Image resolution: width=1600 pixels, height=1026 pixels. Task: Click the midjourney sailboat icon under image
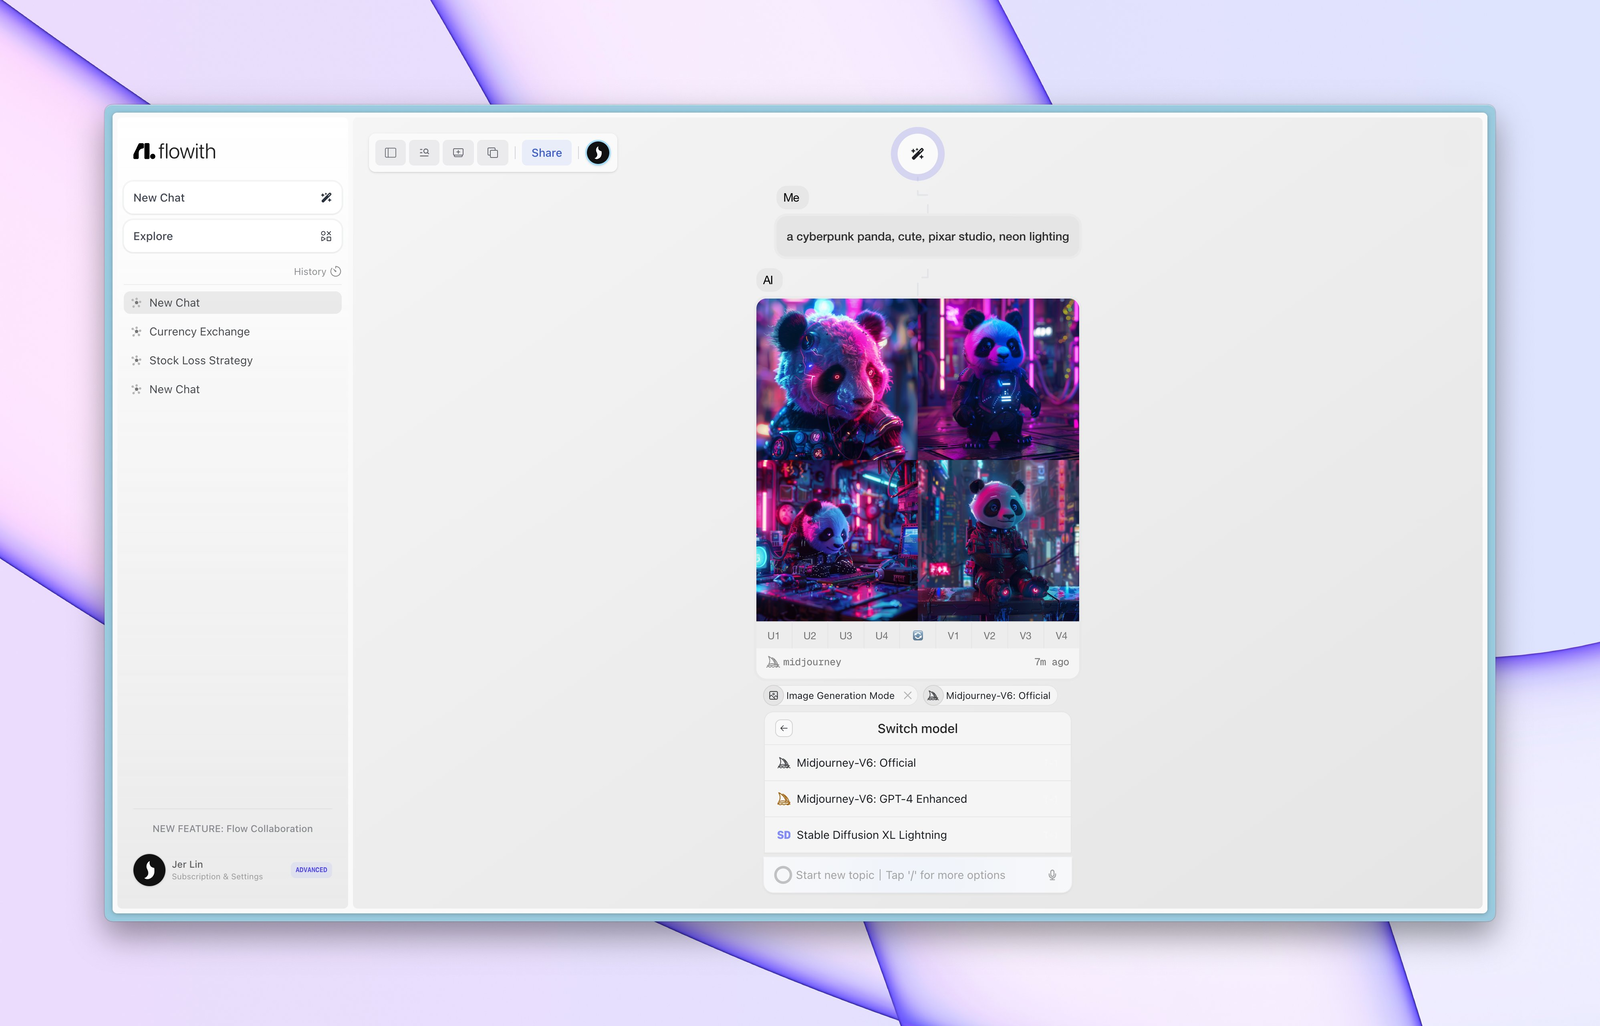click(773, 662)
